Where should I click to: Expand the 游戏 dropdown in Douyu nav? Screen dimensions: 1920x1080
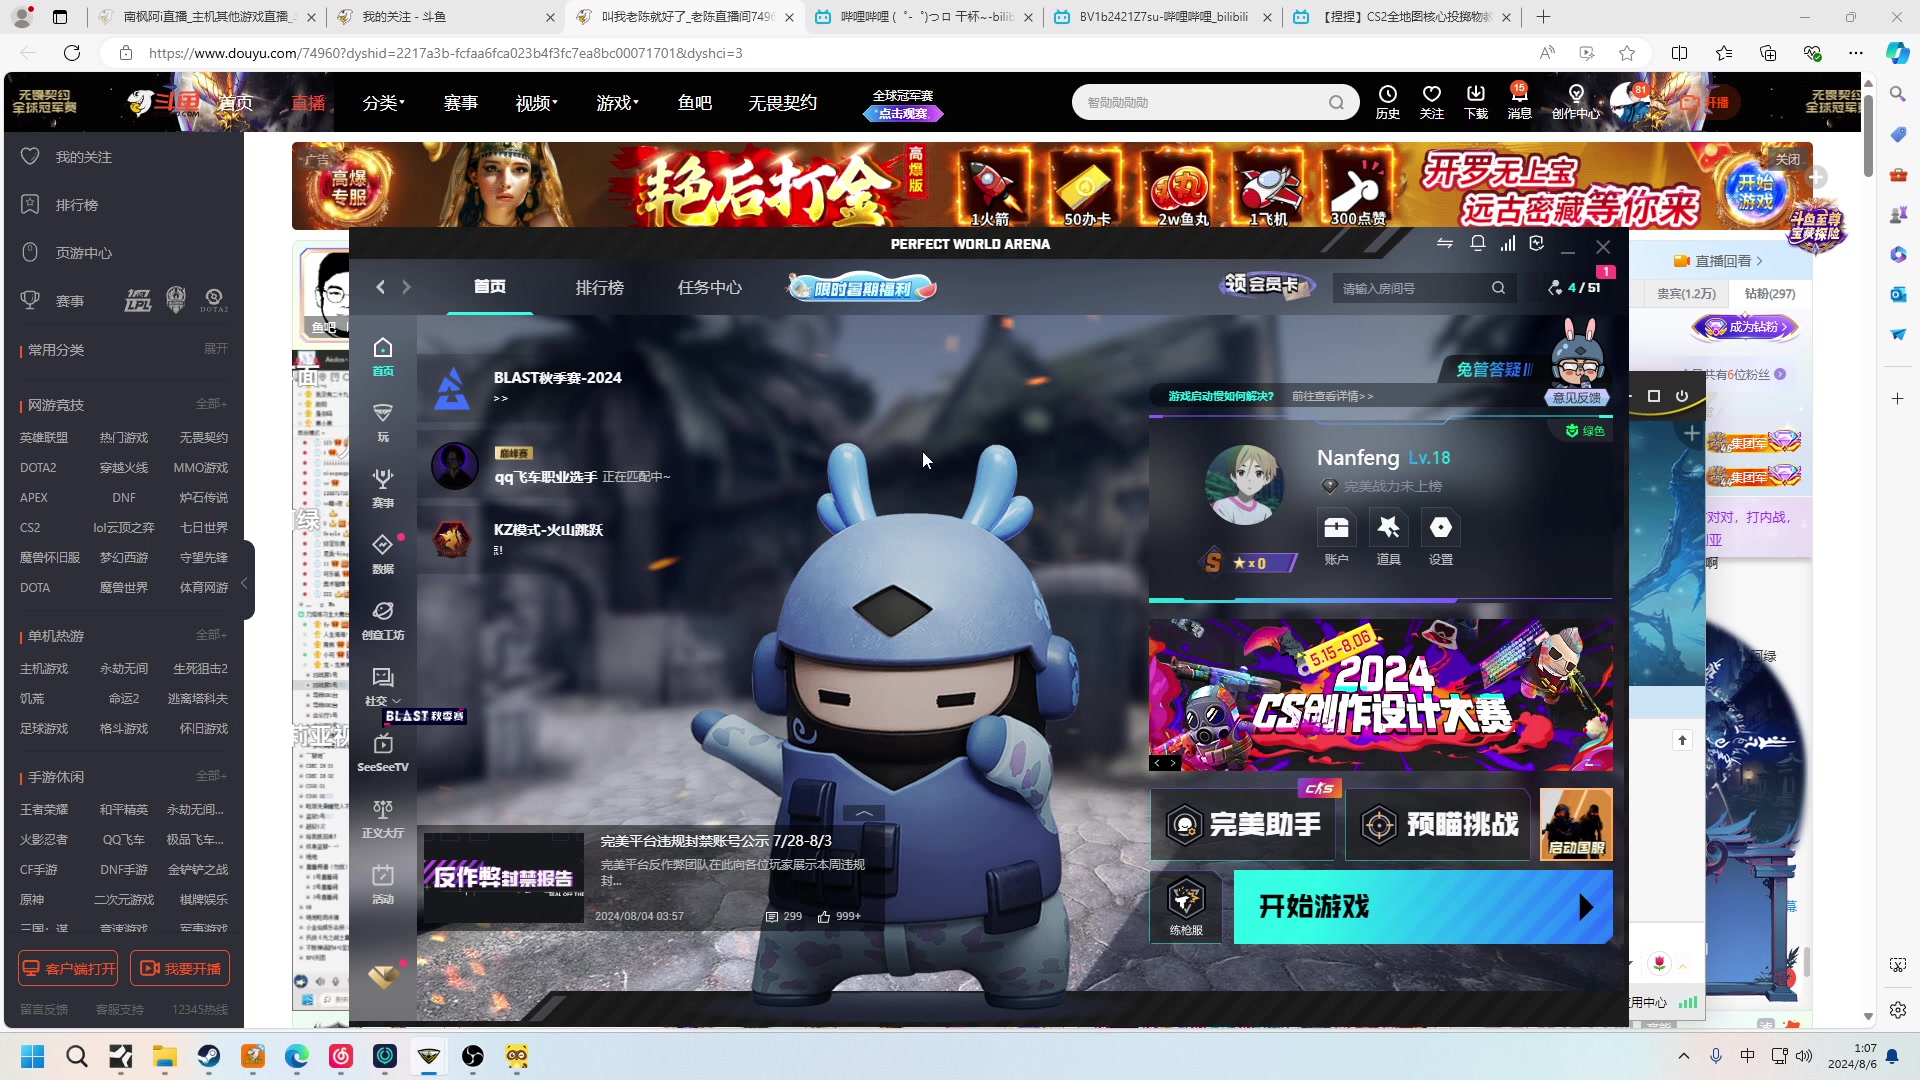(617, 103)
